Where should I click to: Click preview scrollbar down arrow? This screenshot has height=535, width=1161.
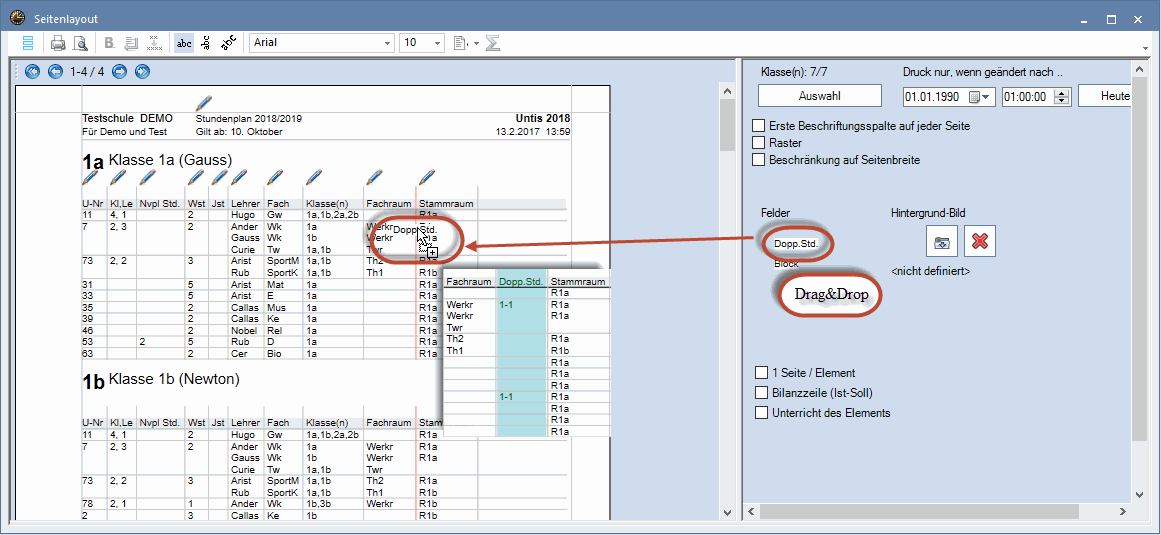coord(727,511)
